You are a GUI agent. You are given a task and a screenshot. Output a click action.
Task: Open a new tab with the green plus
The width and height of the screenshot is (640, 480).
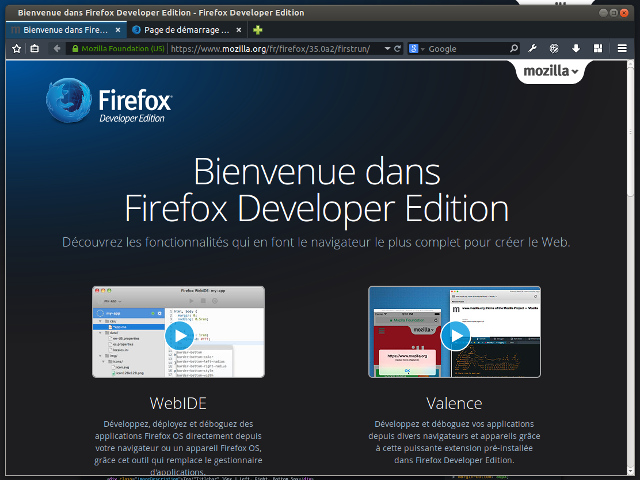[x=258, y=30]
